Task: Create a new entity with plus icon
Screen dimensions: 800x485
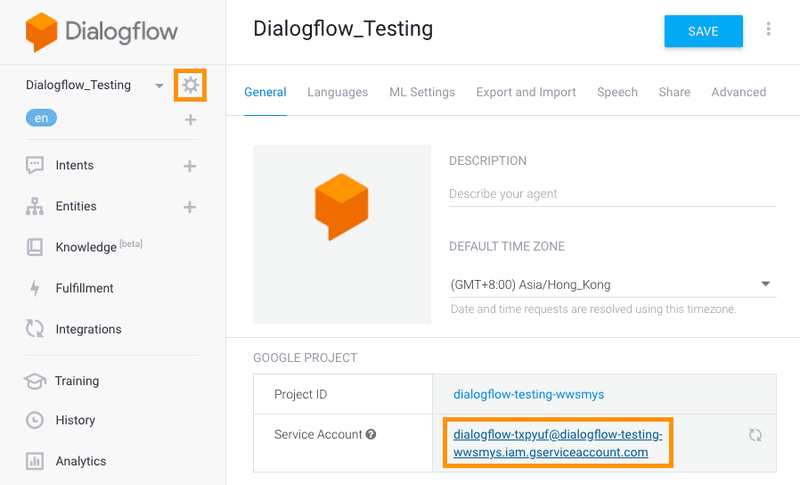Action: 190,207
